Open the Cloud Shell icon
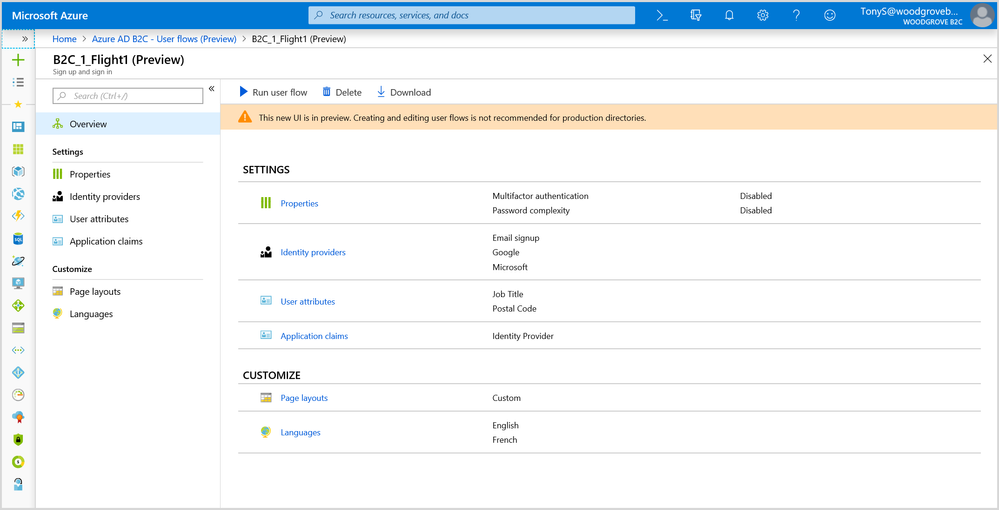The image size is (999, 510). [663, 15]
